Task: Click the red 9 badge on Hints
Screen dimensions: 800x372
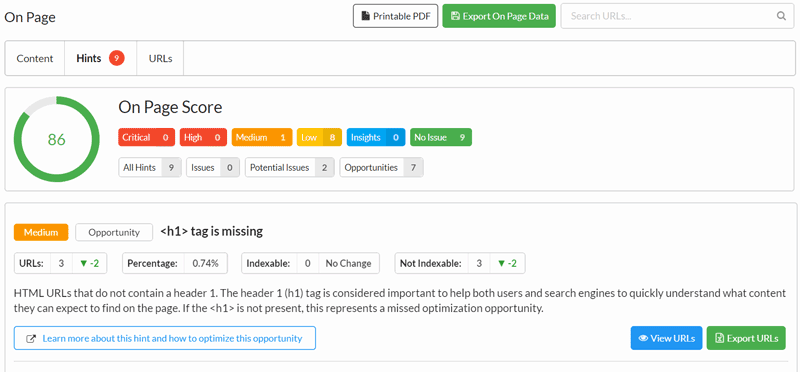Action: [x=116, y=58]
